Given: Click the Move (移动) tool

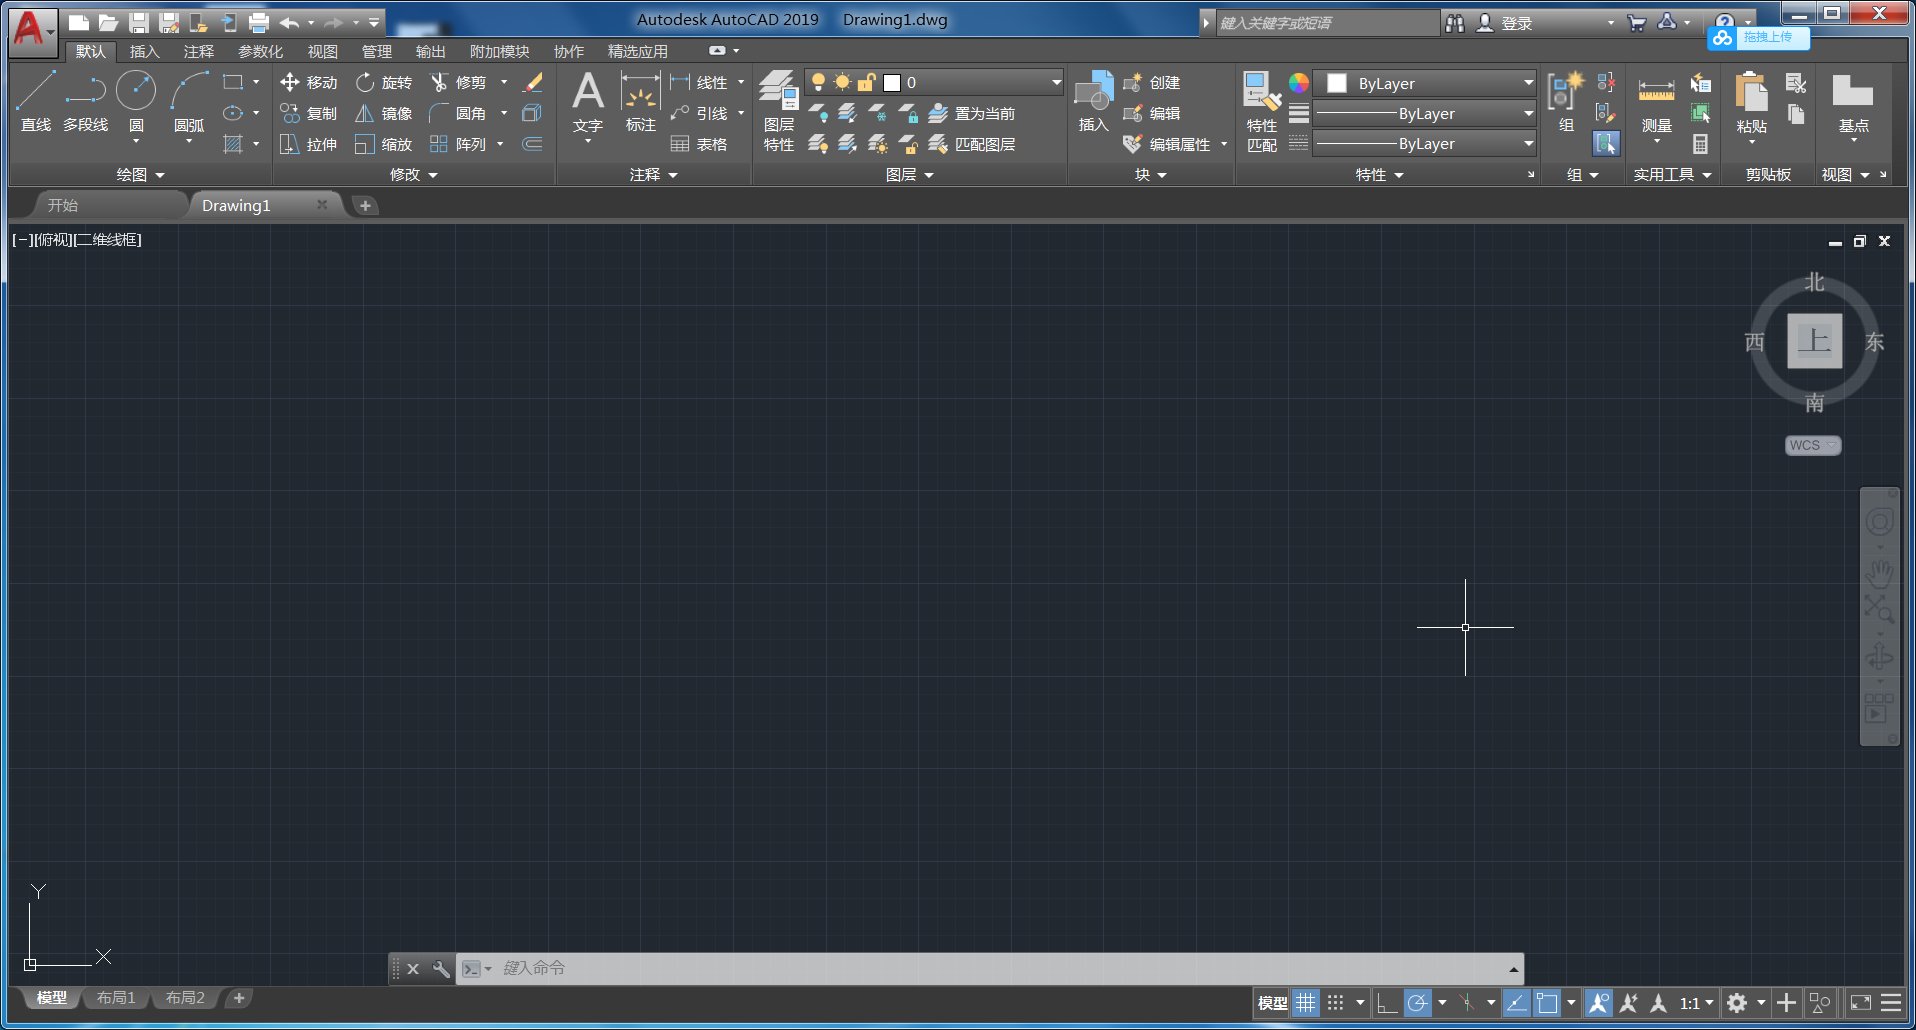Looking at the screenshot, I should coord(309,82).
